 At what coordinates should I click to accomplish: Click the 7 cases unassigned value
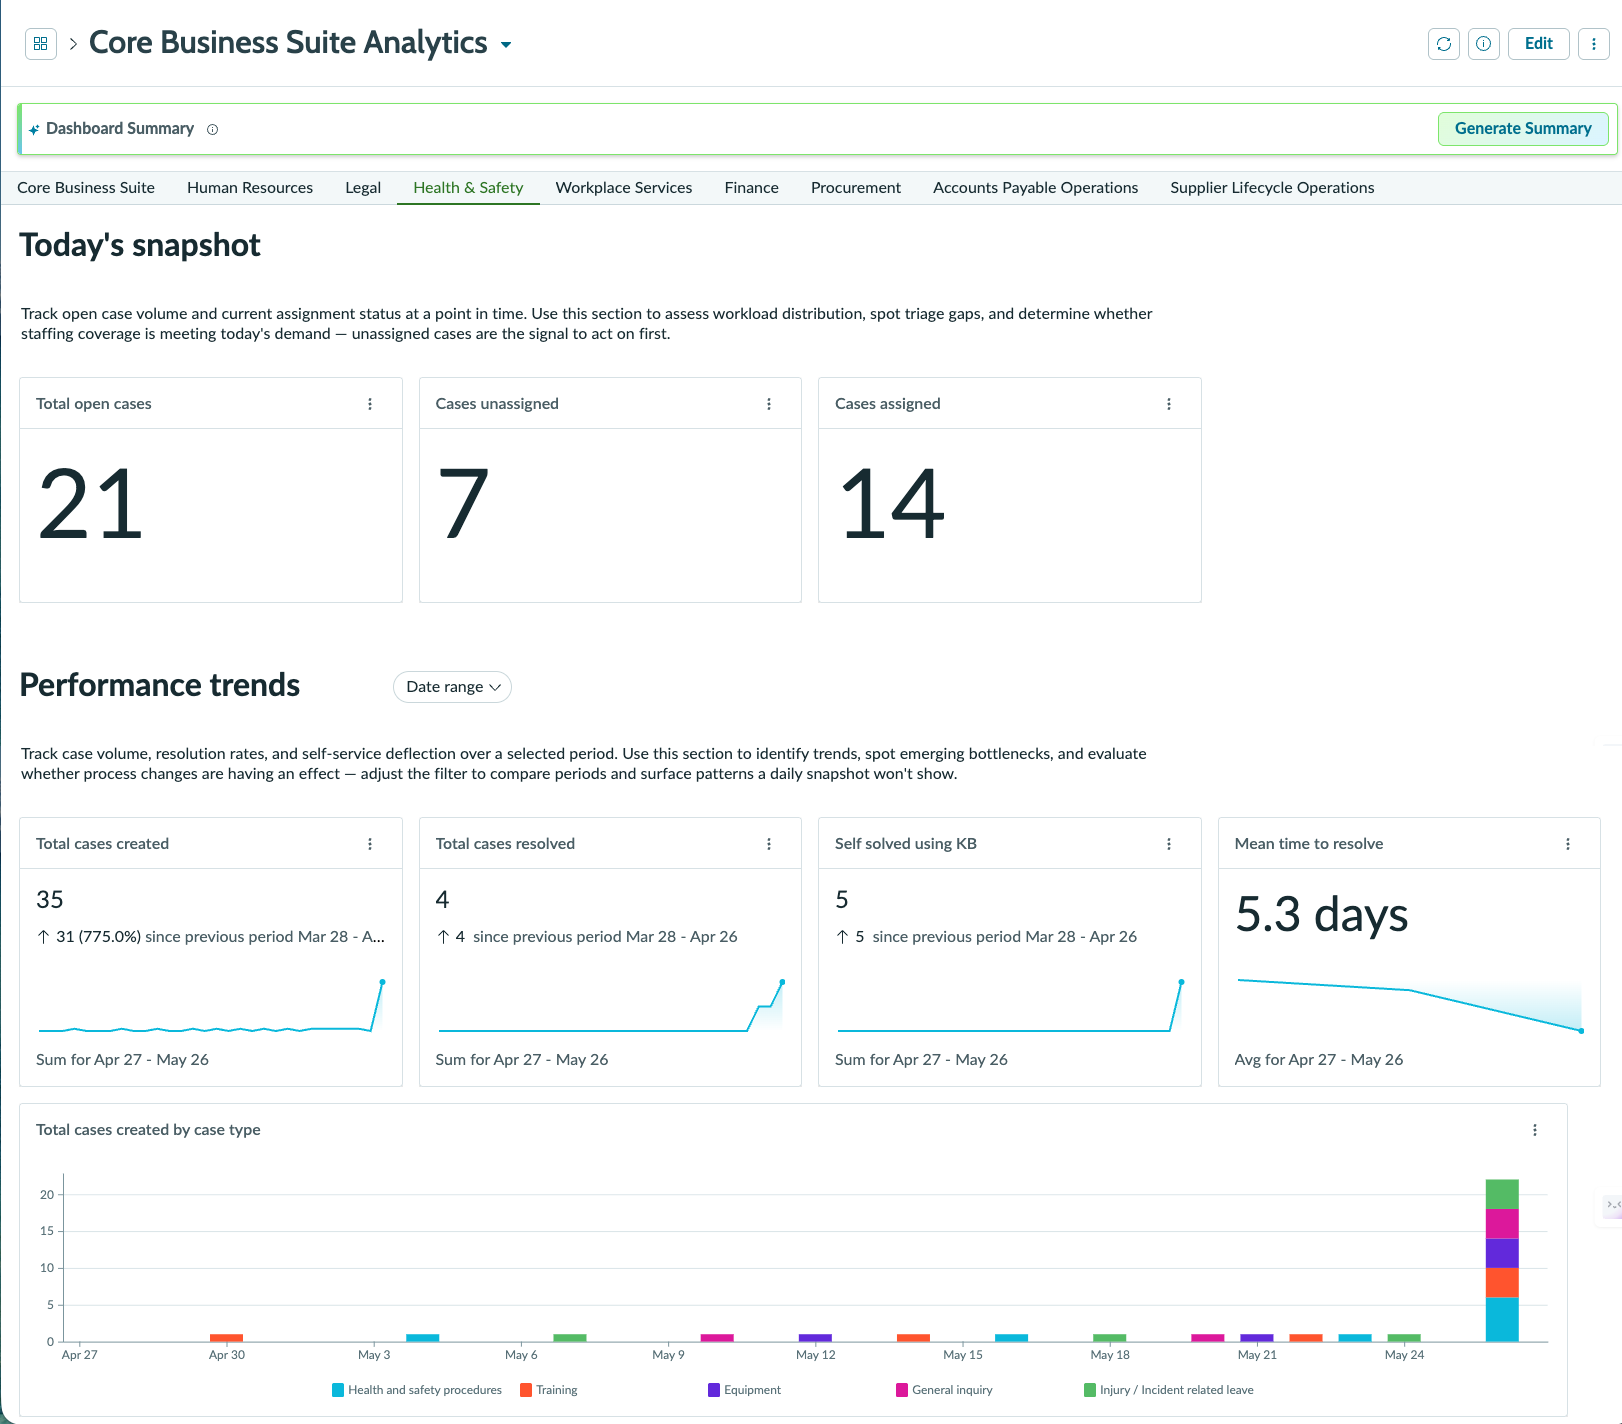463,505
